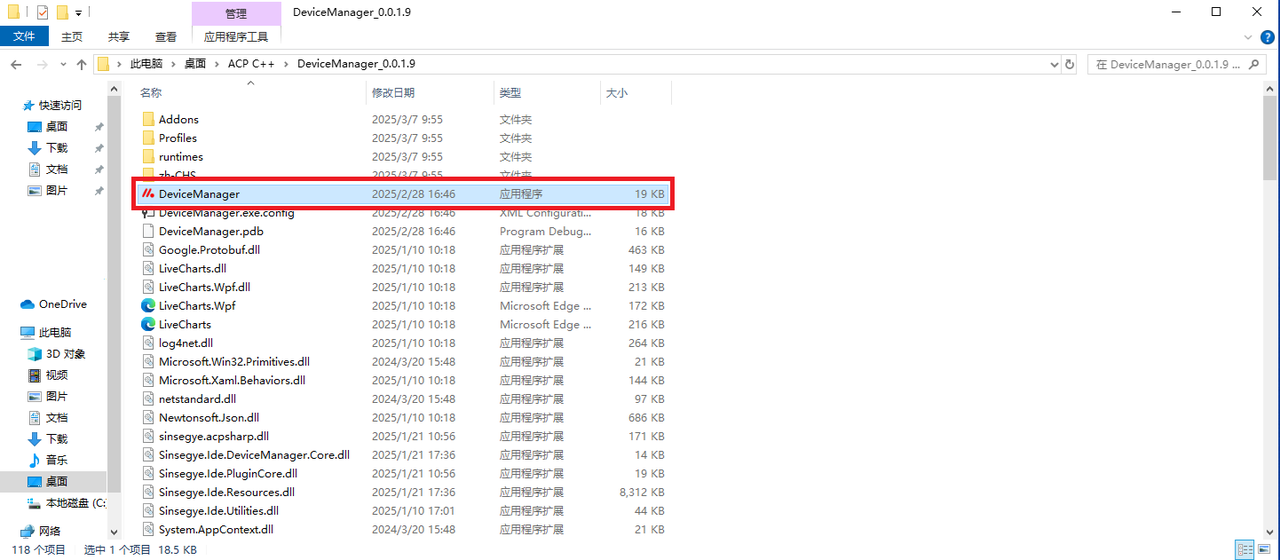Open the 文件 menu tab
This screenshot has height=560, width=1280.
click(24, 36)
